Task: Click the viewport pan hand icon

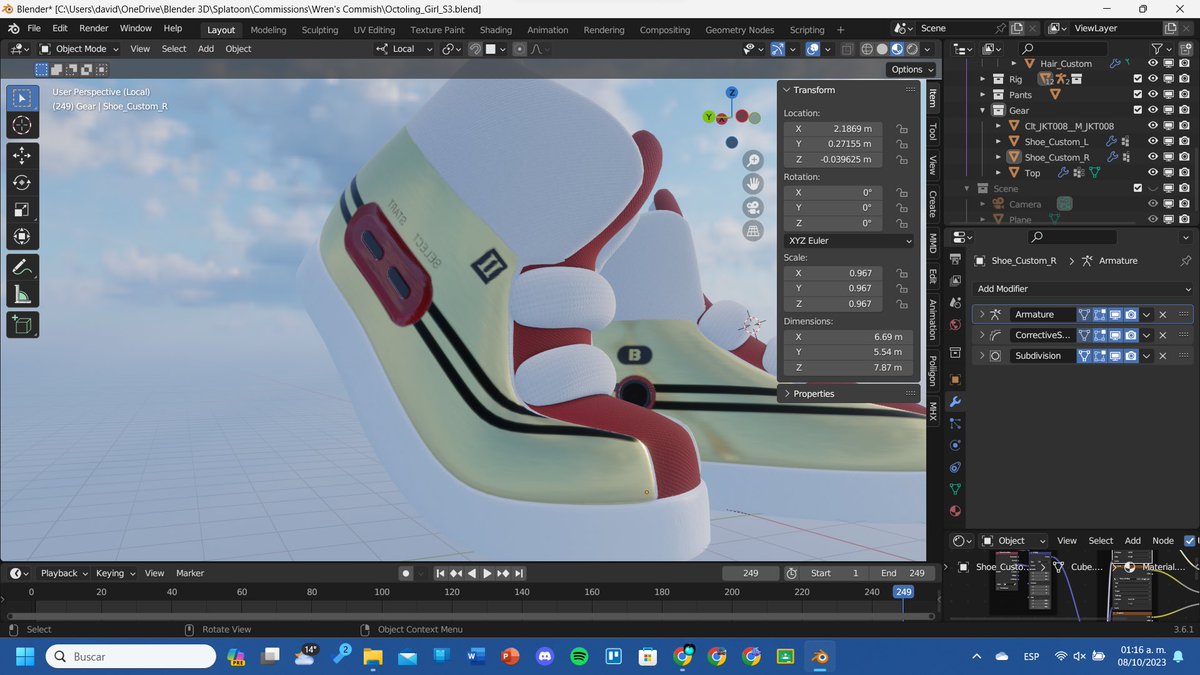Action: (x=753, y=184)
